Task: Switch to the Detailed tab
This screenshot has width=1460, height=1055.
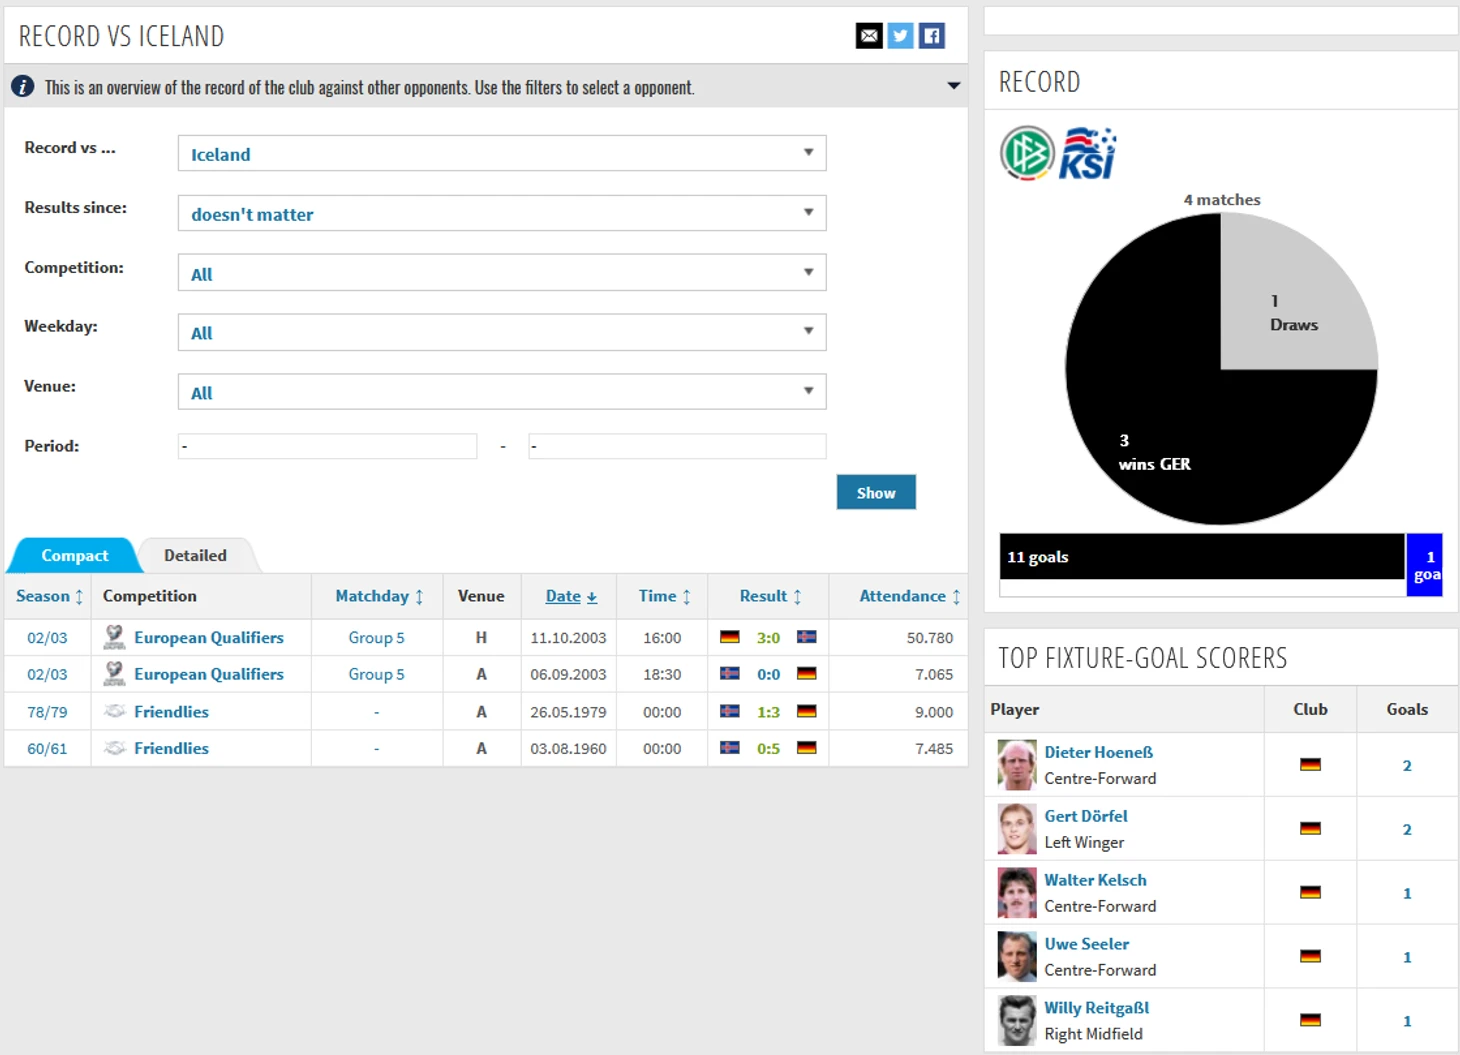Action: point(195,555)
